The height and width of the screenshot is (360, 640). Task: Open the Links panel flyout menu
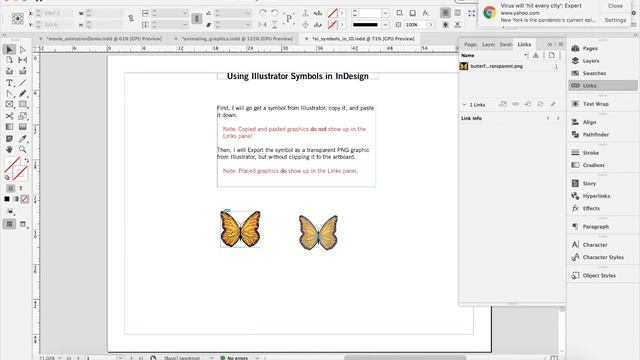point(561,44)
